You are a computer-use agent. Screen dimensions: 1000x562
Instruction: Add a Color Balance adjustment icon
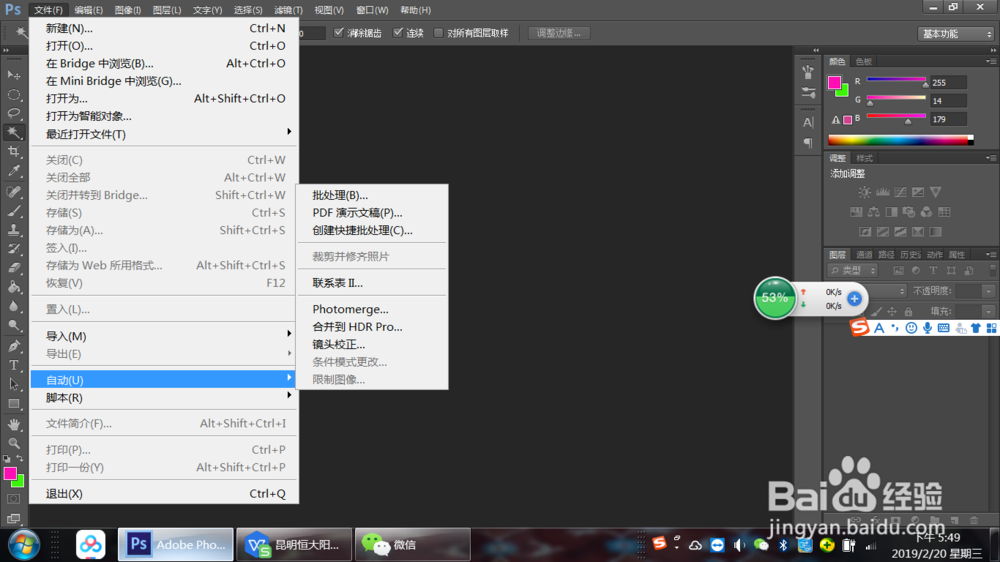click(874, 212)
